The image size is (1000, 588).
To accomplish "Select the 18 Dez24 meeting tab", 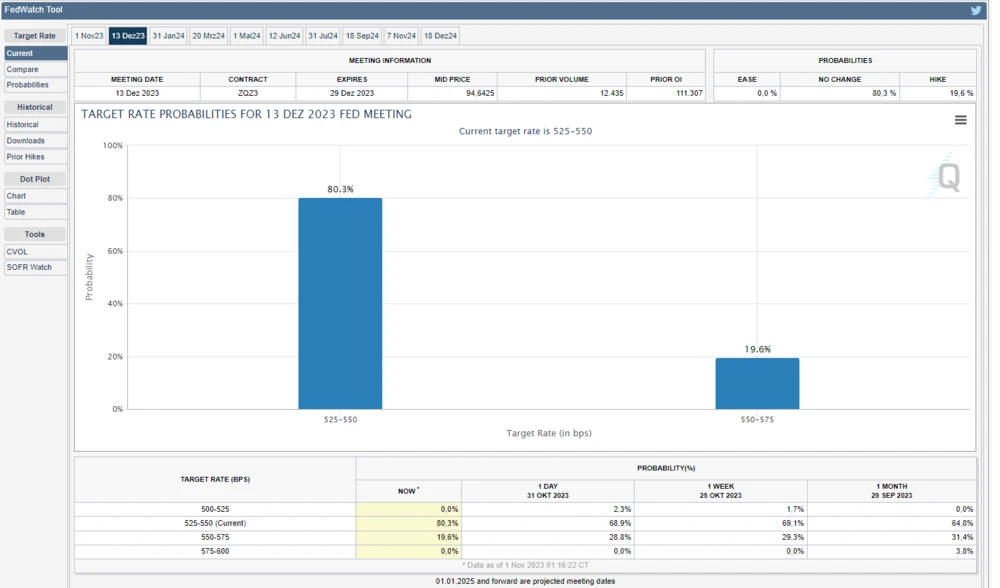I will pos(440,36).
